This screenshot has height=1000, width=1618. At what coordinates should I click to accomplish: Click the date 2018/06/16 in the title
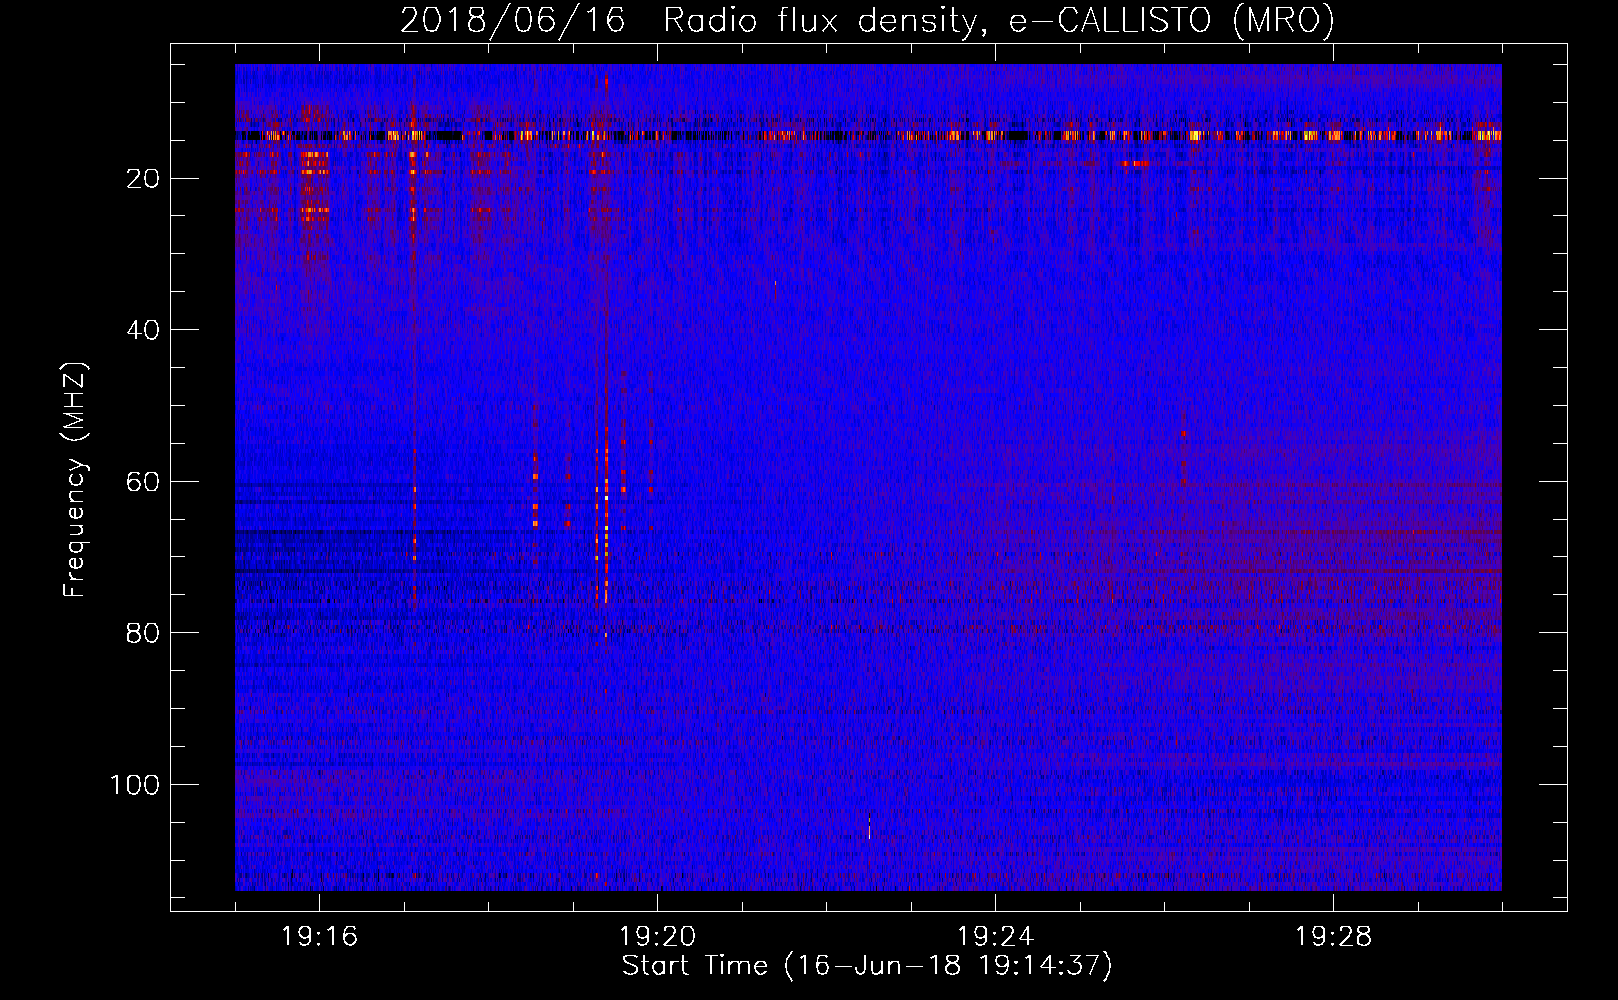click(513, 21)
